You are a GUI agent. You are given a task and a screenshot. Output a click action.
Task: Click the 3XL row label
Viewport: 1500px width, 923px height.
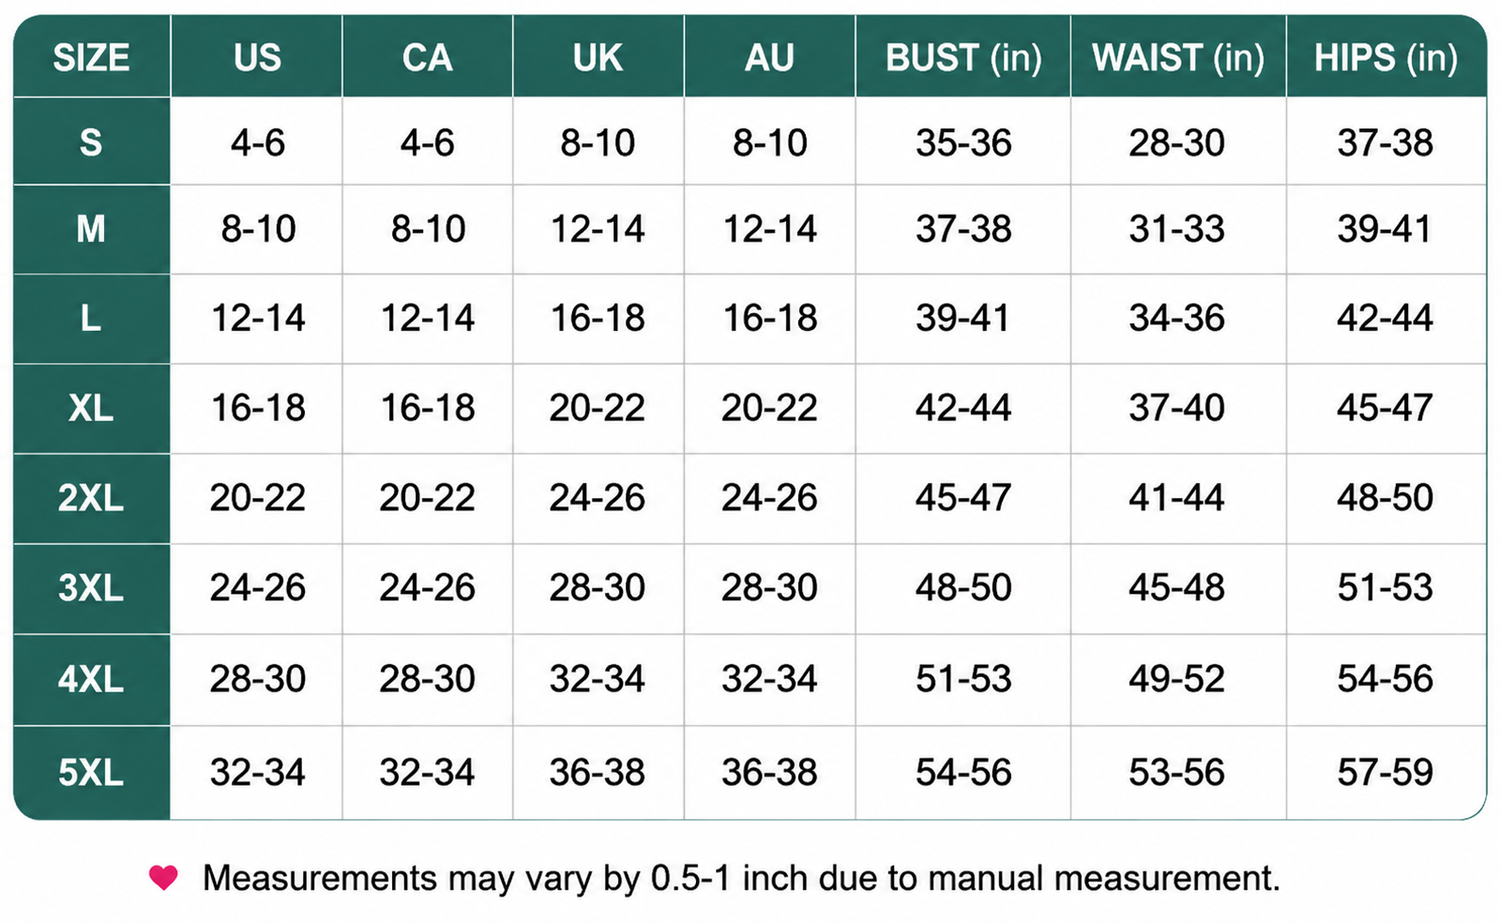(x=91, y=588)
